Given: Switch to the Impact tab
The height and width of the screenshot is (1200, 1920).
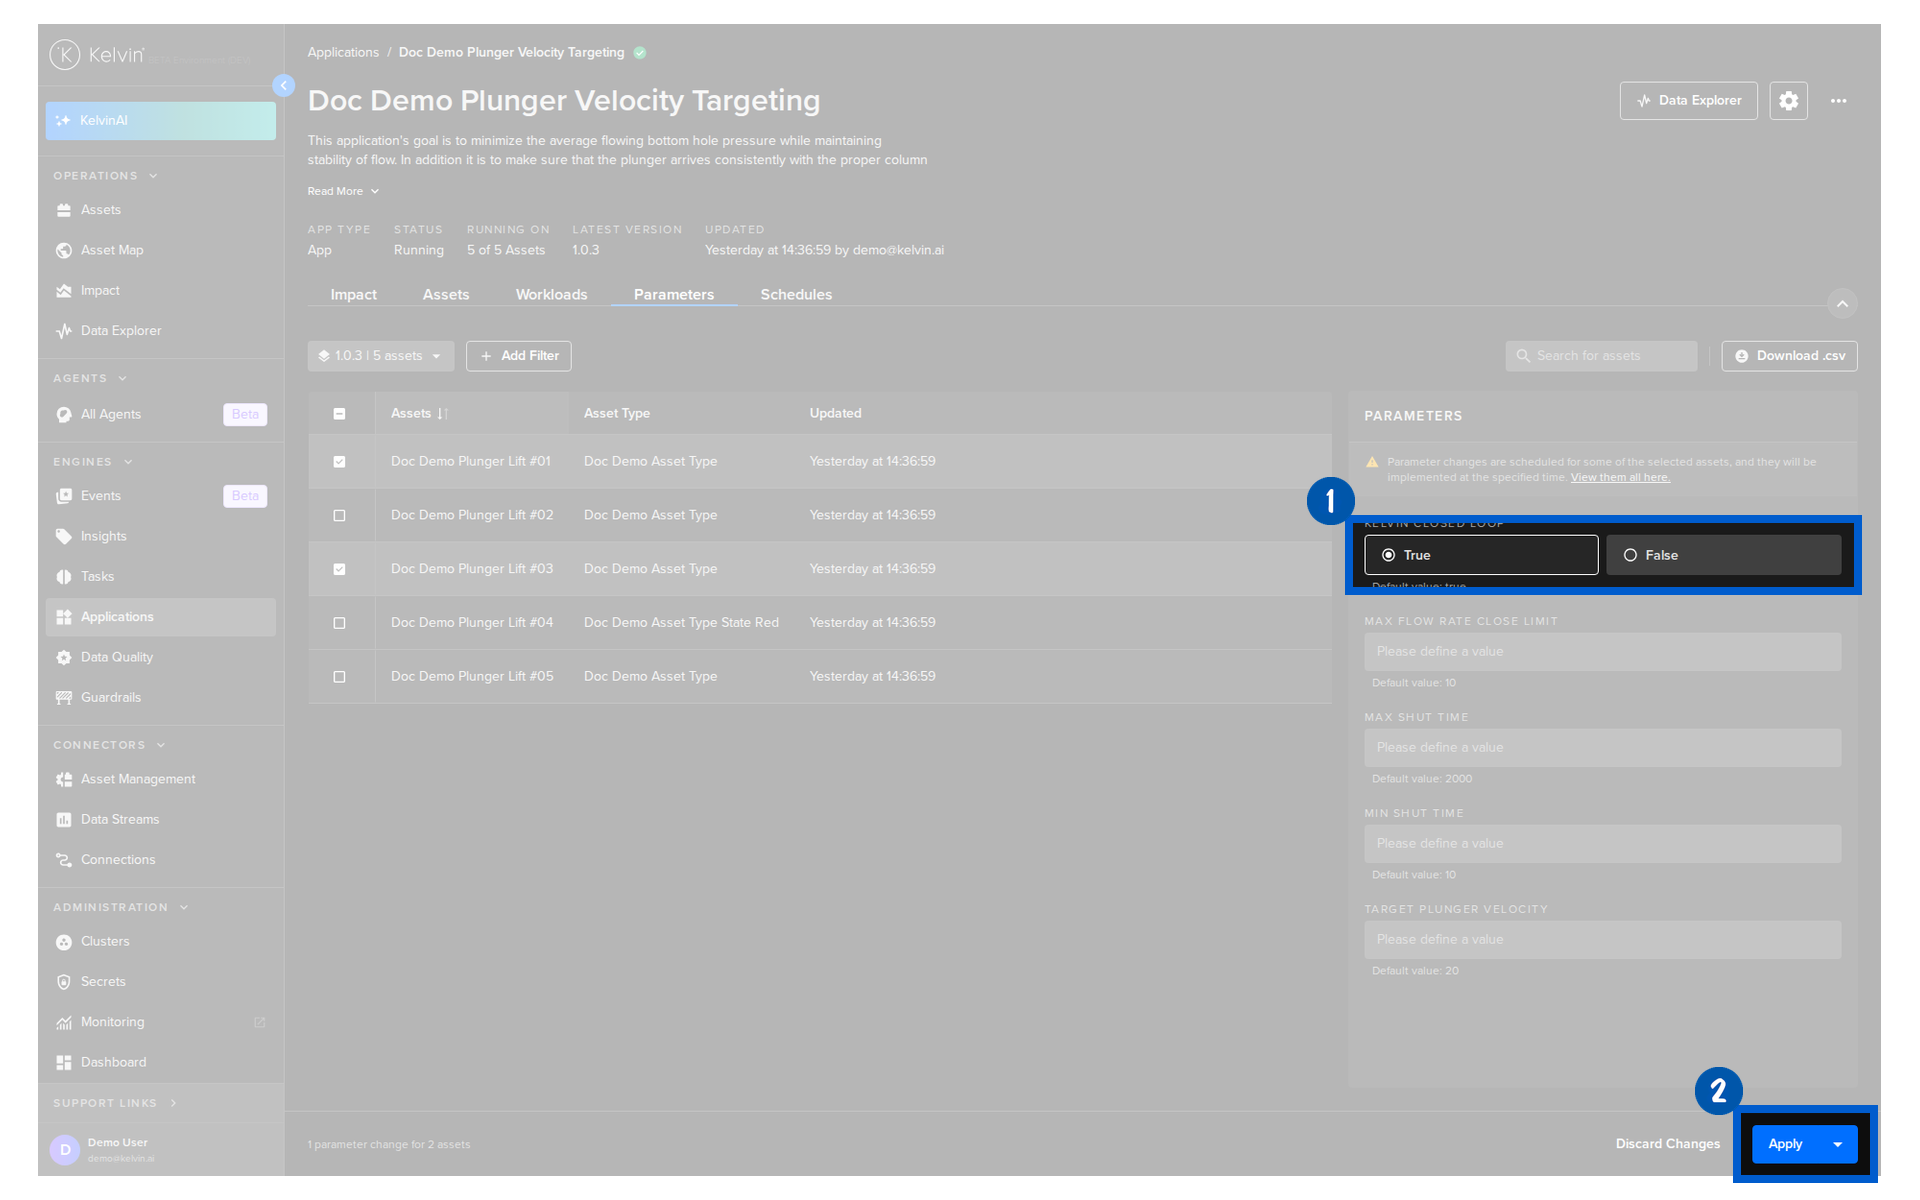Looking at the screenshot, I should point(354,294).
